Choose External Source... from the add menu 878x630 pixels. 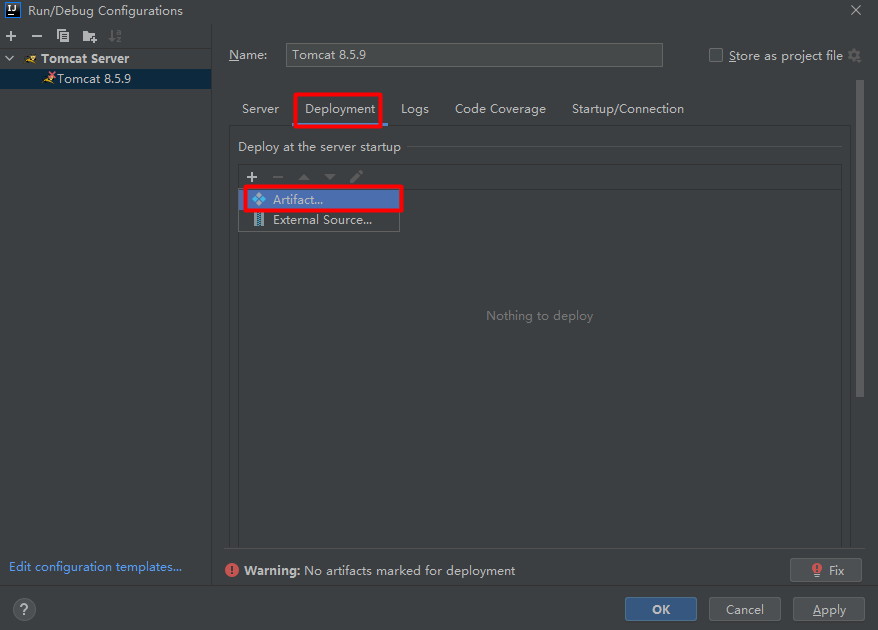pyautogui.click(x=319, y=220)
